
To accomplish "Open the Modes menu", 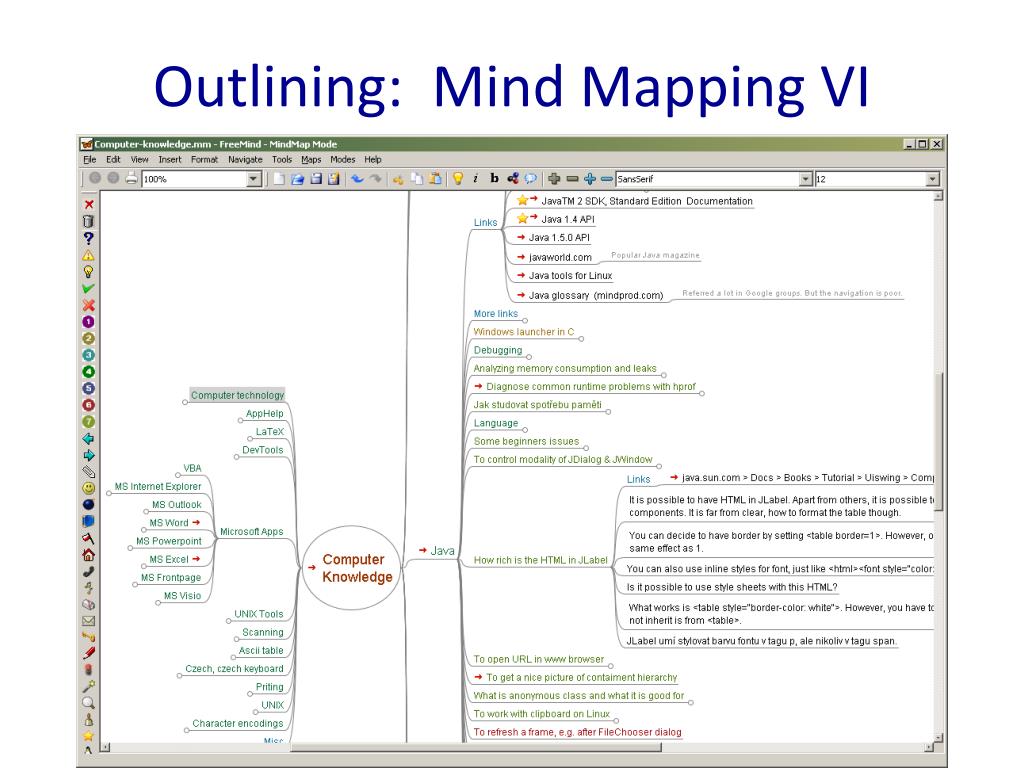I will pos(342,159).
